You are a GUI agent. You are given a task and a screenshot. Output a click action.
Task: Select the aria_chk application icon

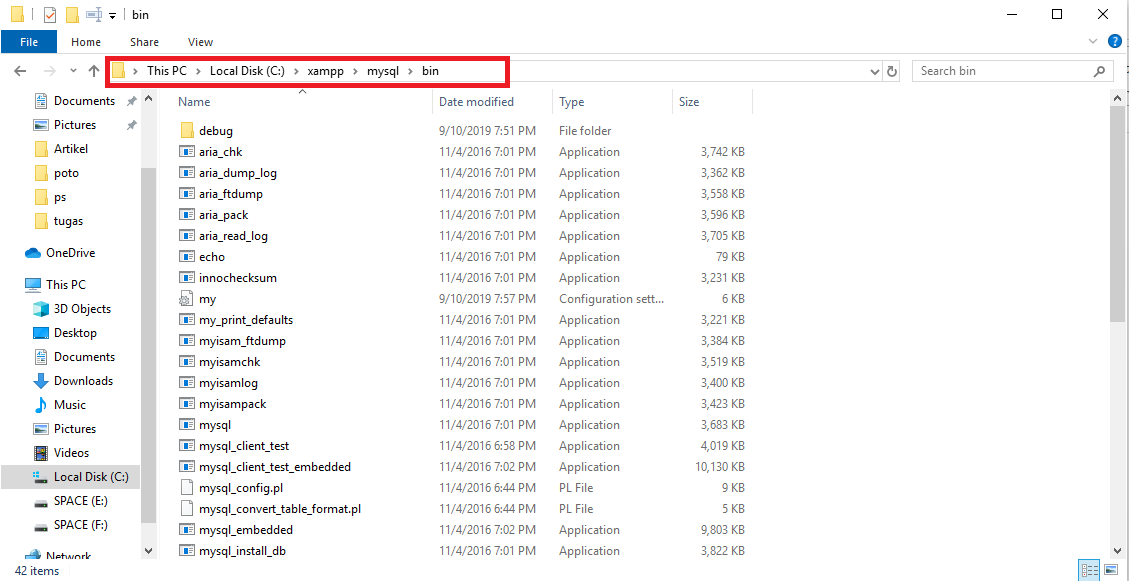click(187, 152)
